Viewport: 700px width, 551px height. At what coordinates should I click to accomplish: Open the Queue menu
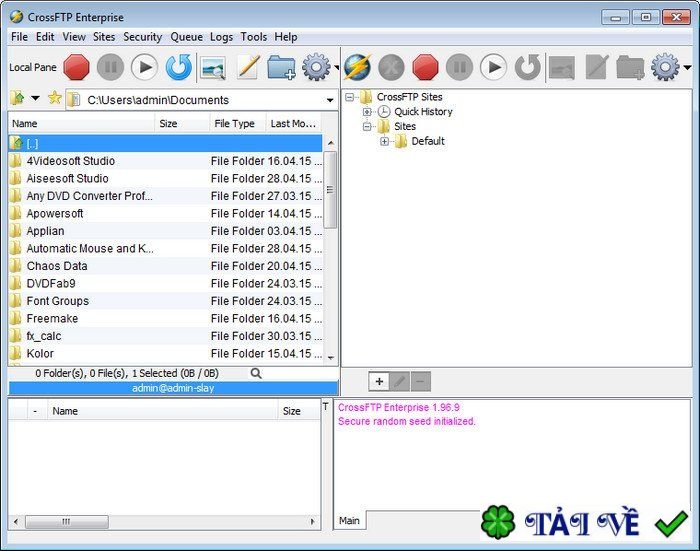[186, 37]
